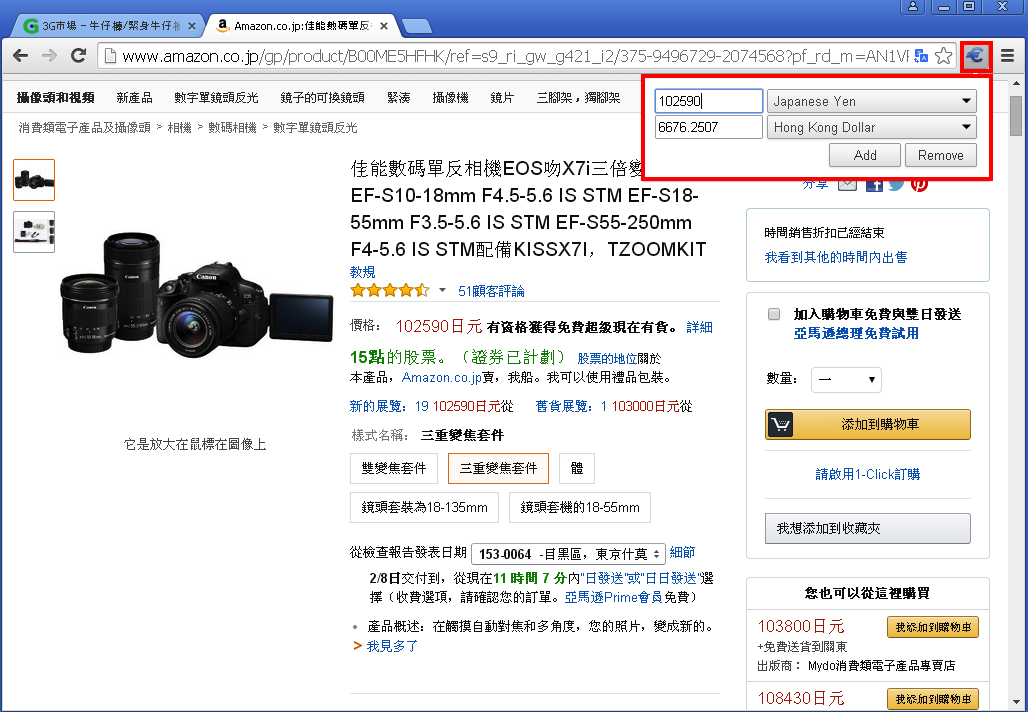Viewport: 1028px width, 712px height.
Task: Share the product on Pinterest
Action: pyautogui.click(x=919, y=184)
